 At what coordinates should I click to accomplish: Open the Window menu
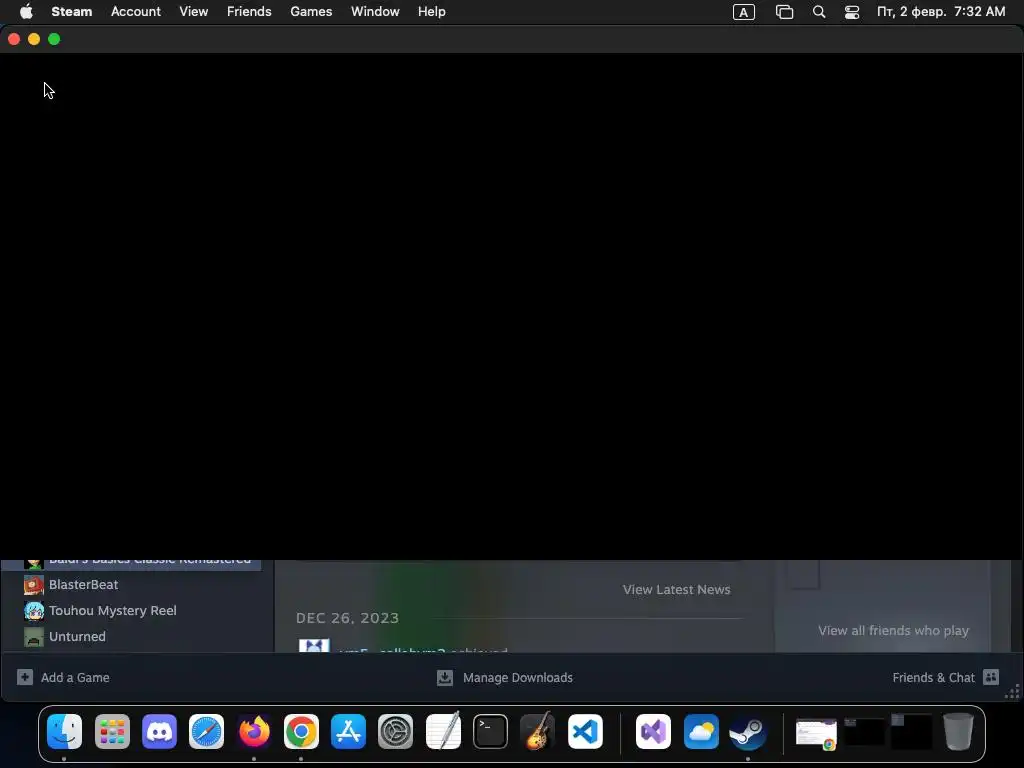click(376, 12)
